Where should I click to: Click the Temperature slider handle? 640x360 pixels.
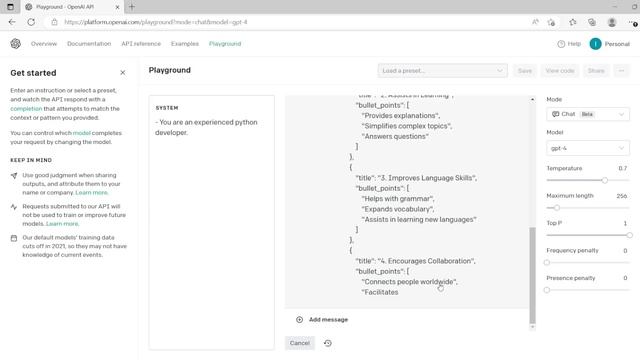(604, 180)
